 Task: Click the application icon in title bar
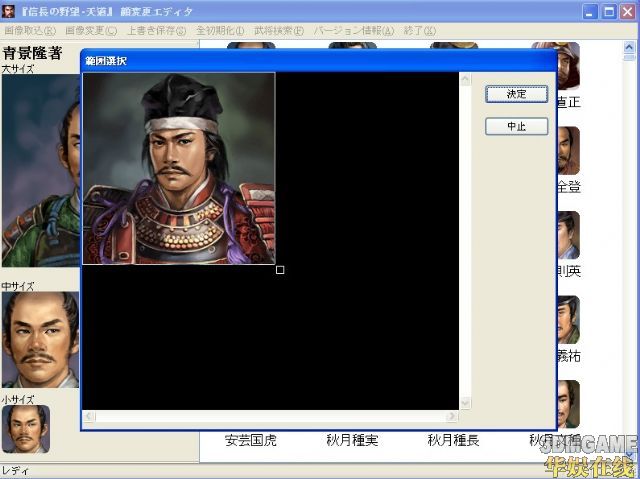coord(8,11)
